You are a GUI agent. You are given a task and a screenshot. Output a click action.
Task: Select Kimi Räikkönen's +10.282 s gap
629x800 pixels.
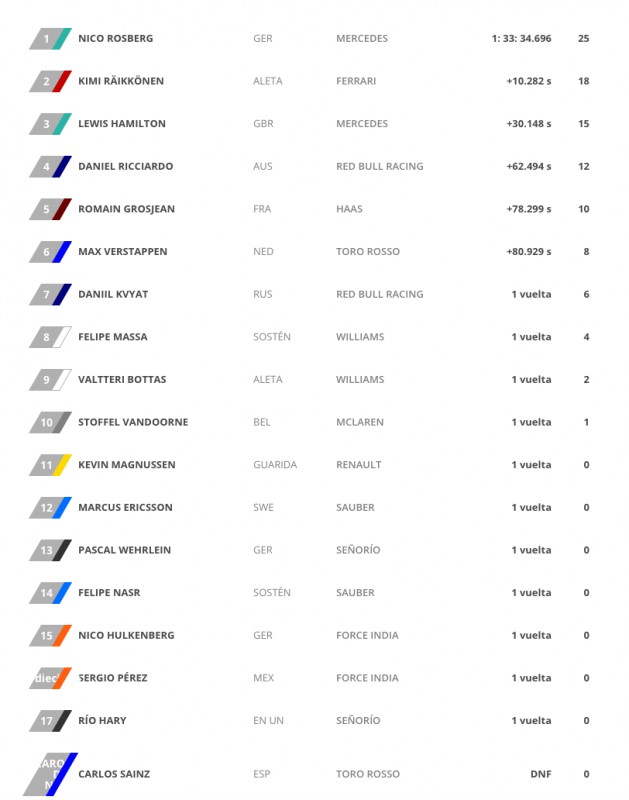point(529,81)
